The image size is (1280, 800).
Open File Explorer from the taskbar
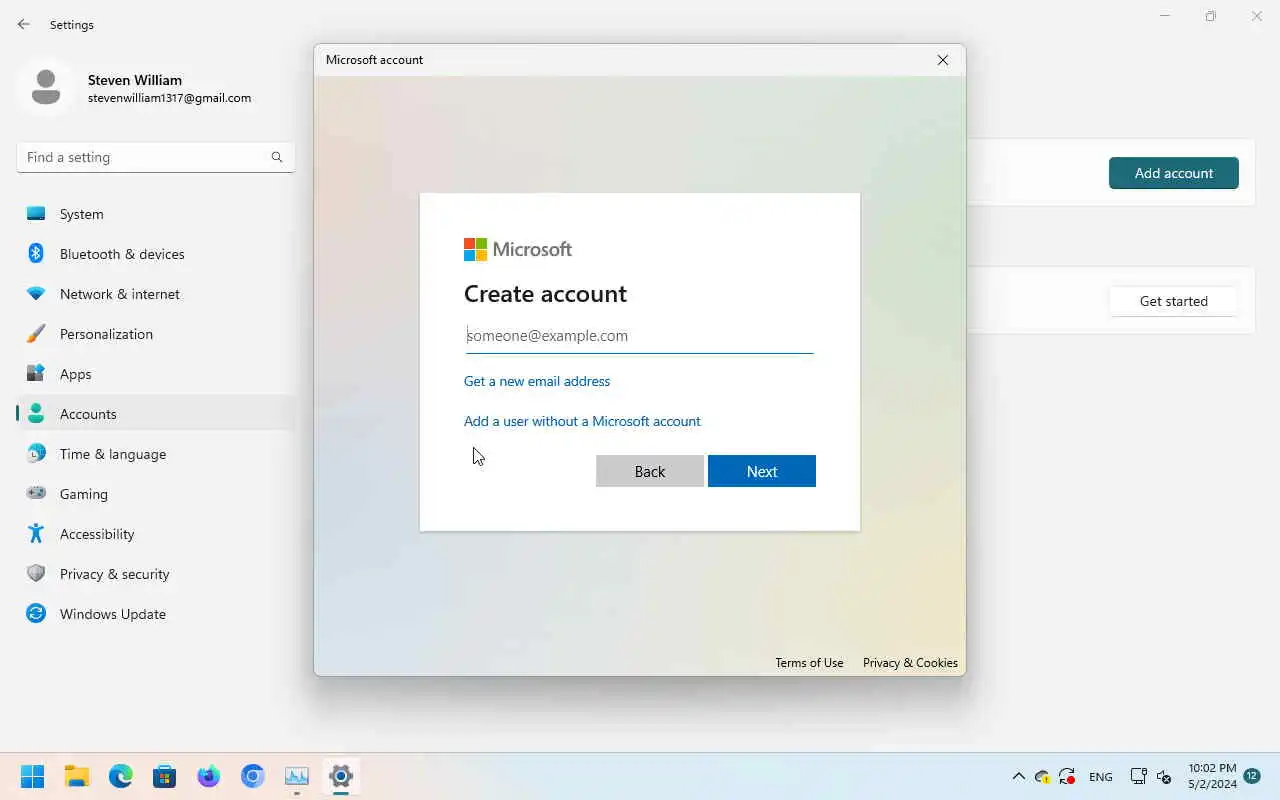pos(77,776)
